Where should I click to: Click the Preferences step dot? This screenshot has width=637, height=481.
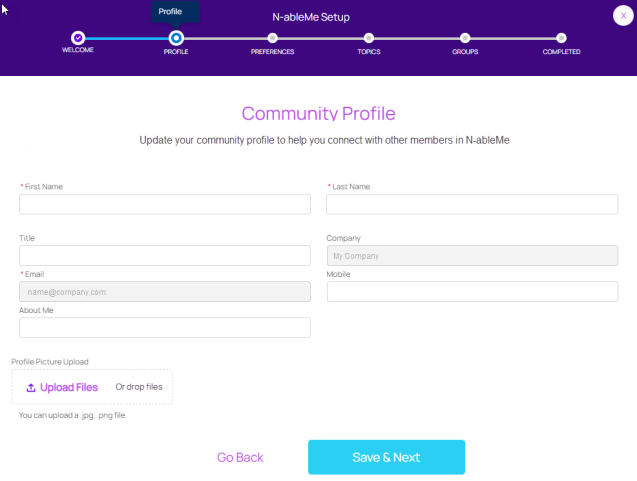click(272, 38)
